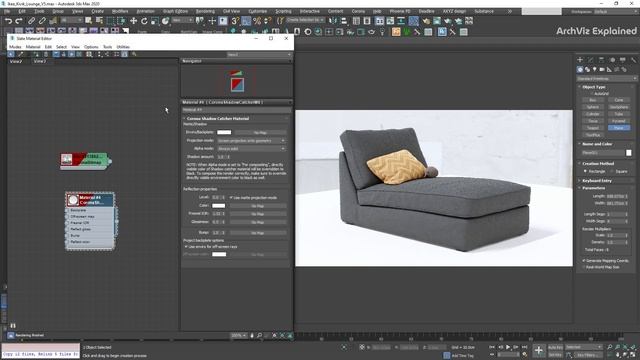640x360 pixels.
Task: Select the Link tool chain icon
Action: [31, 20]
